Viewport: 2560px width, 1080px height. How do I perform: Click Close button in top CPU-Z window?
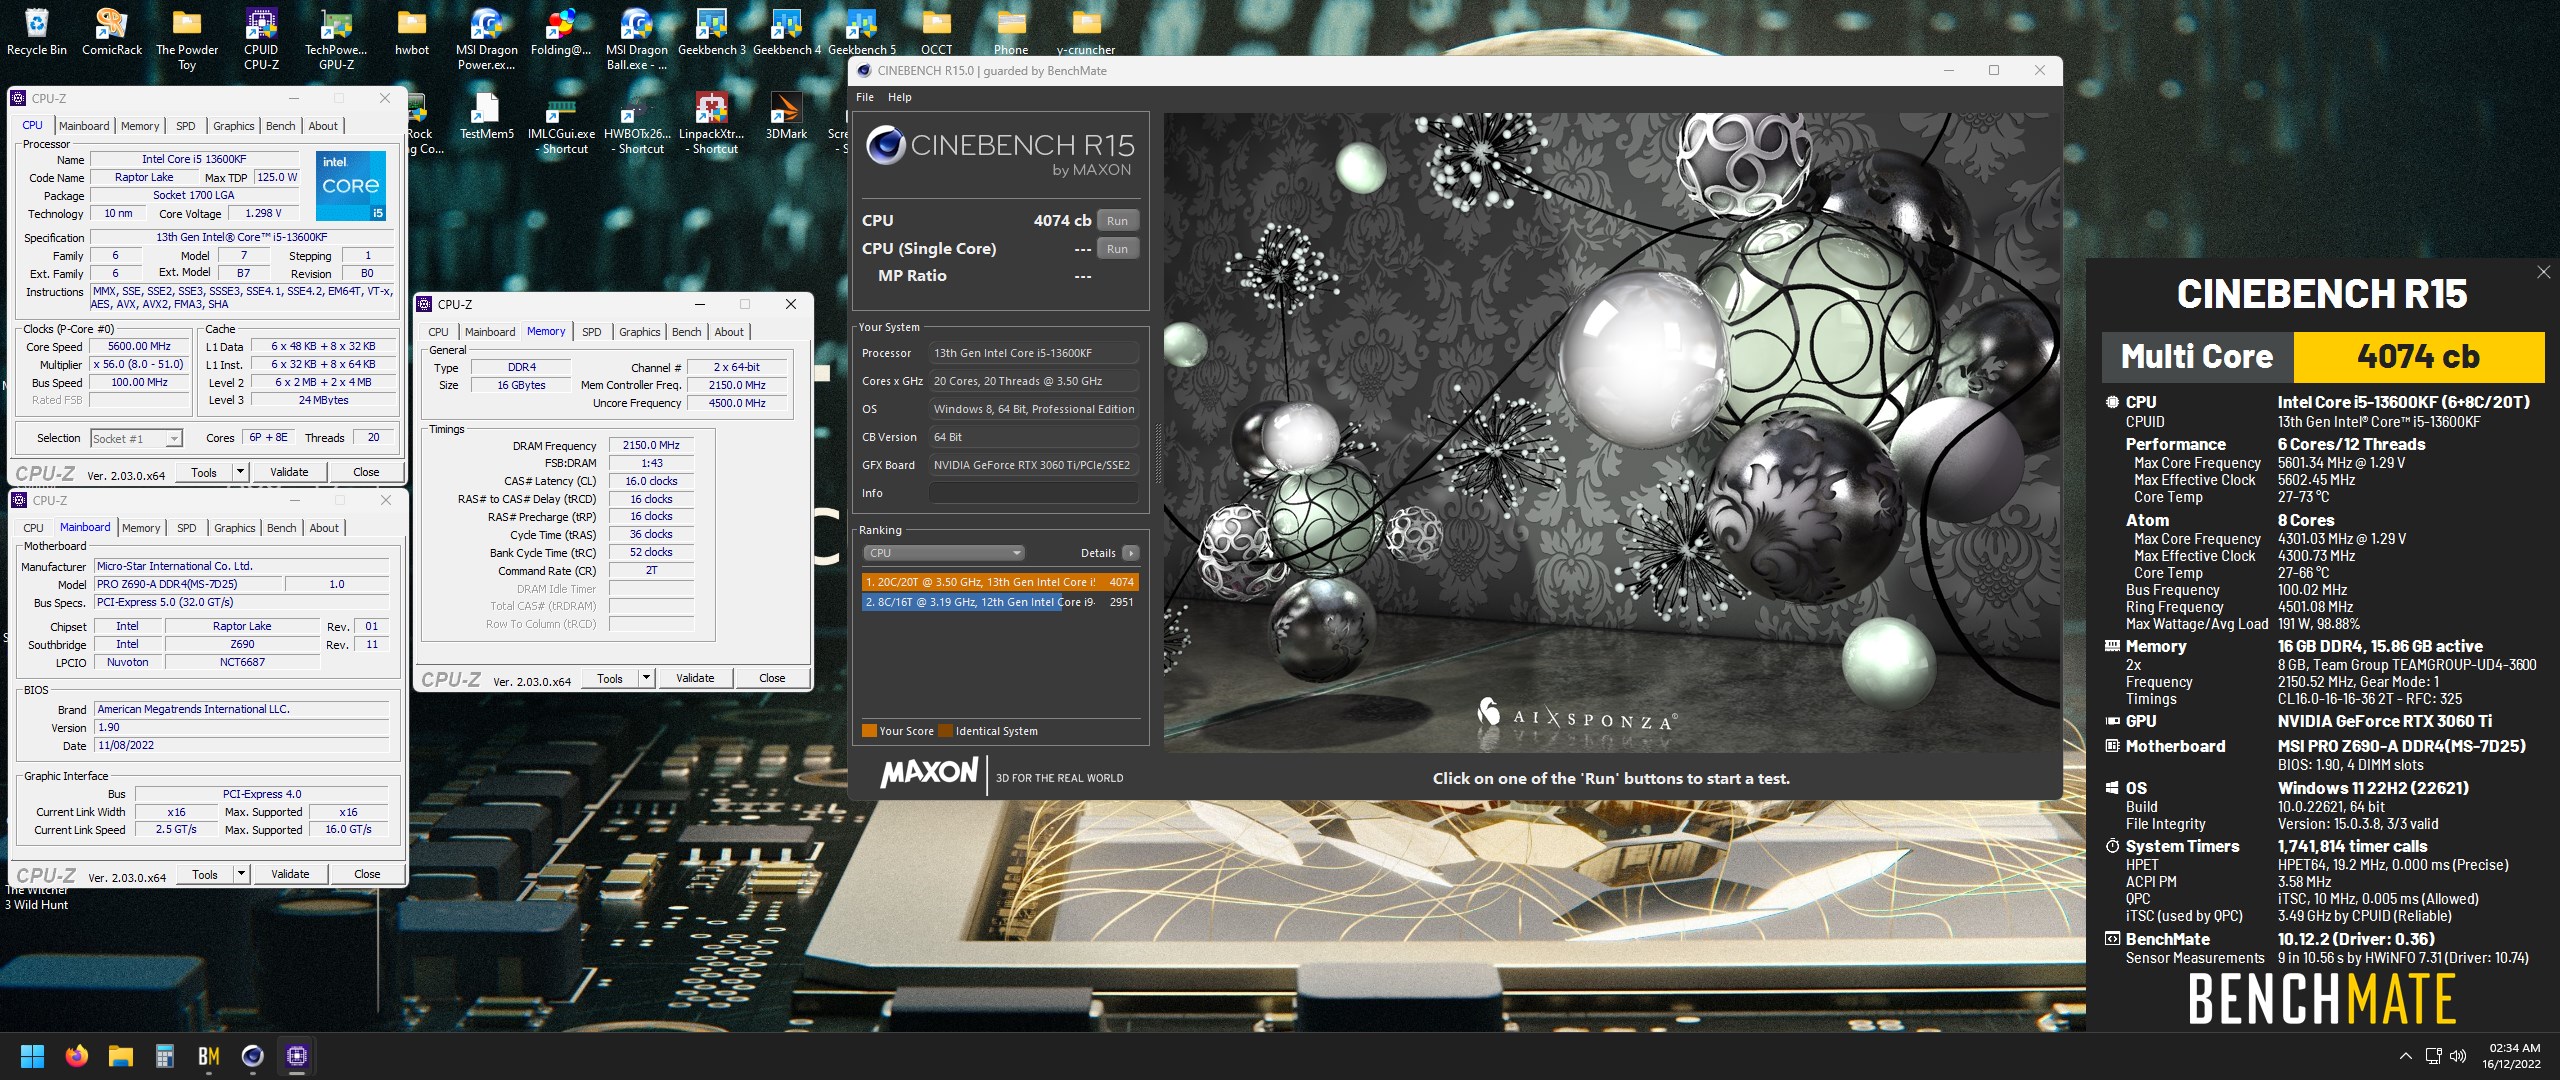[366, 471]
